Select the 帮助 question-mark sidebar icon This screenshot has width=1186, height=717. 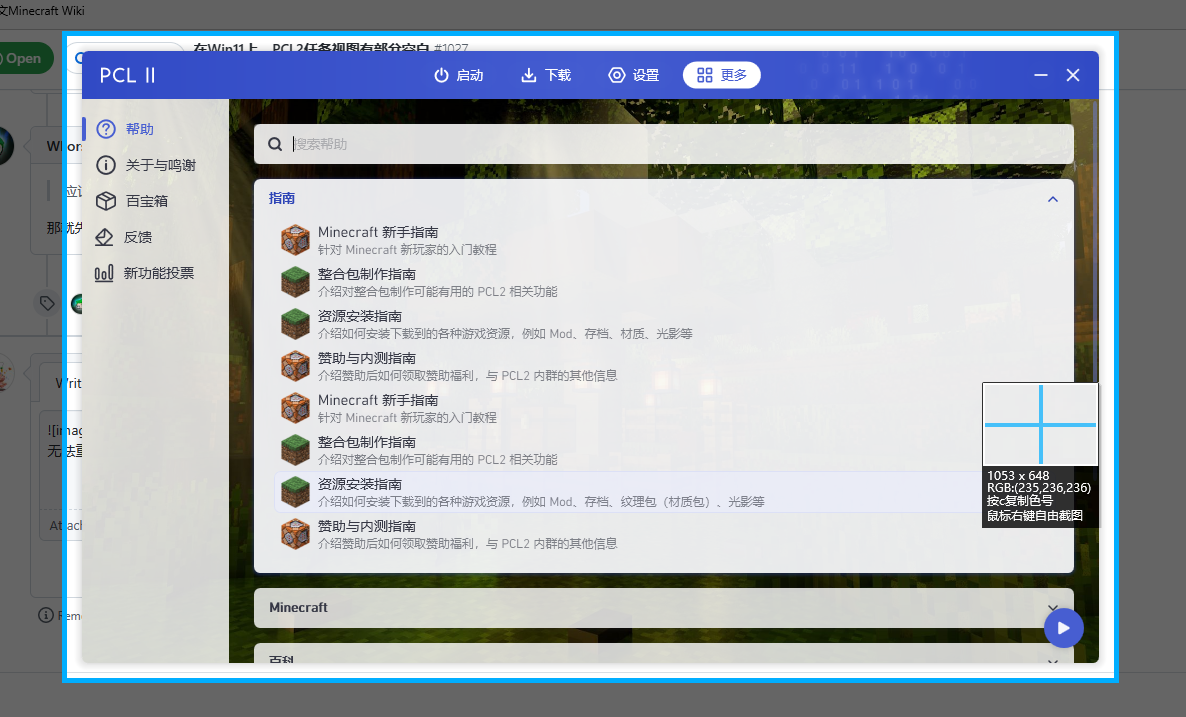point(105,128)
